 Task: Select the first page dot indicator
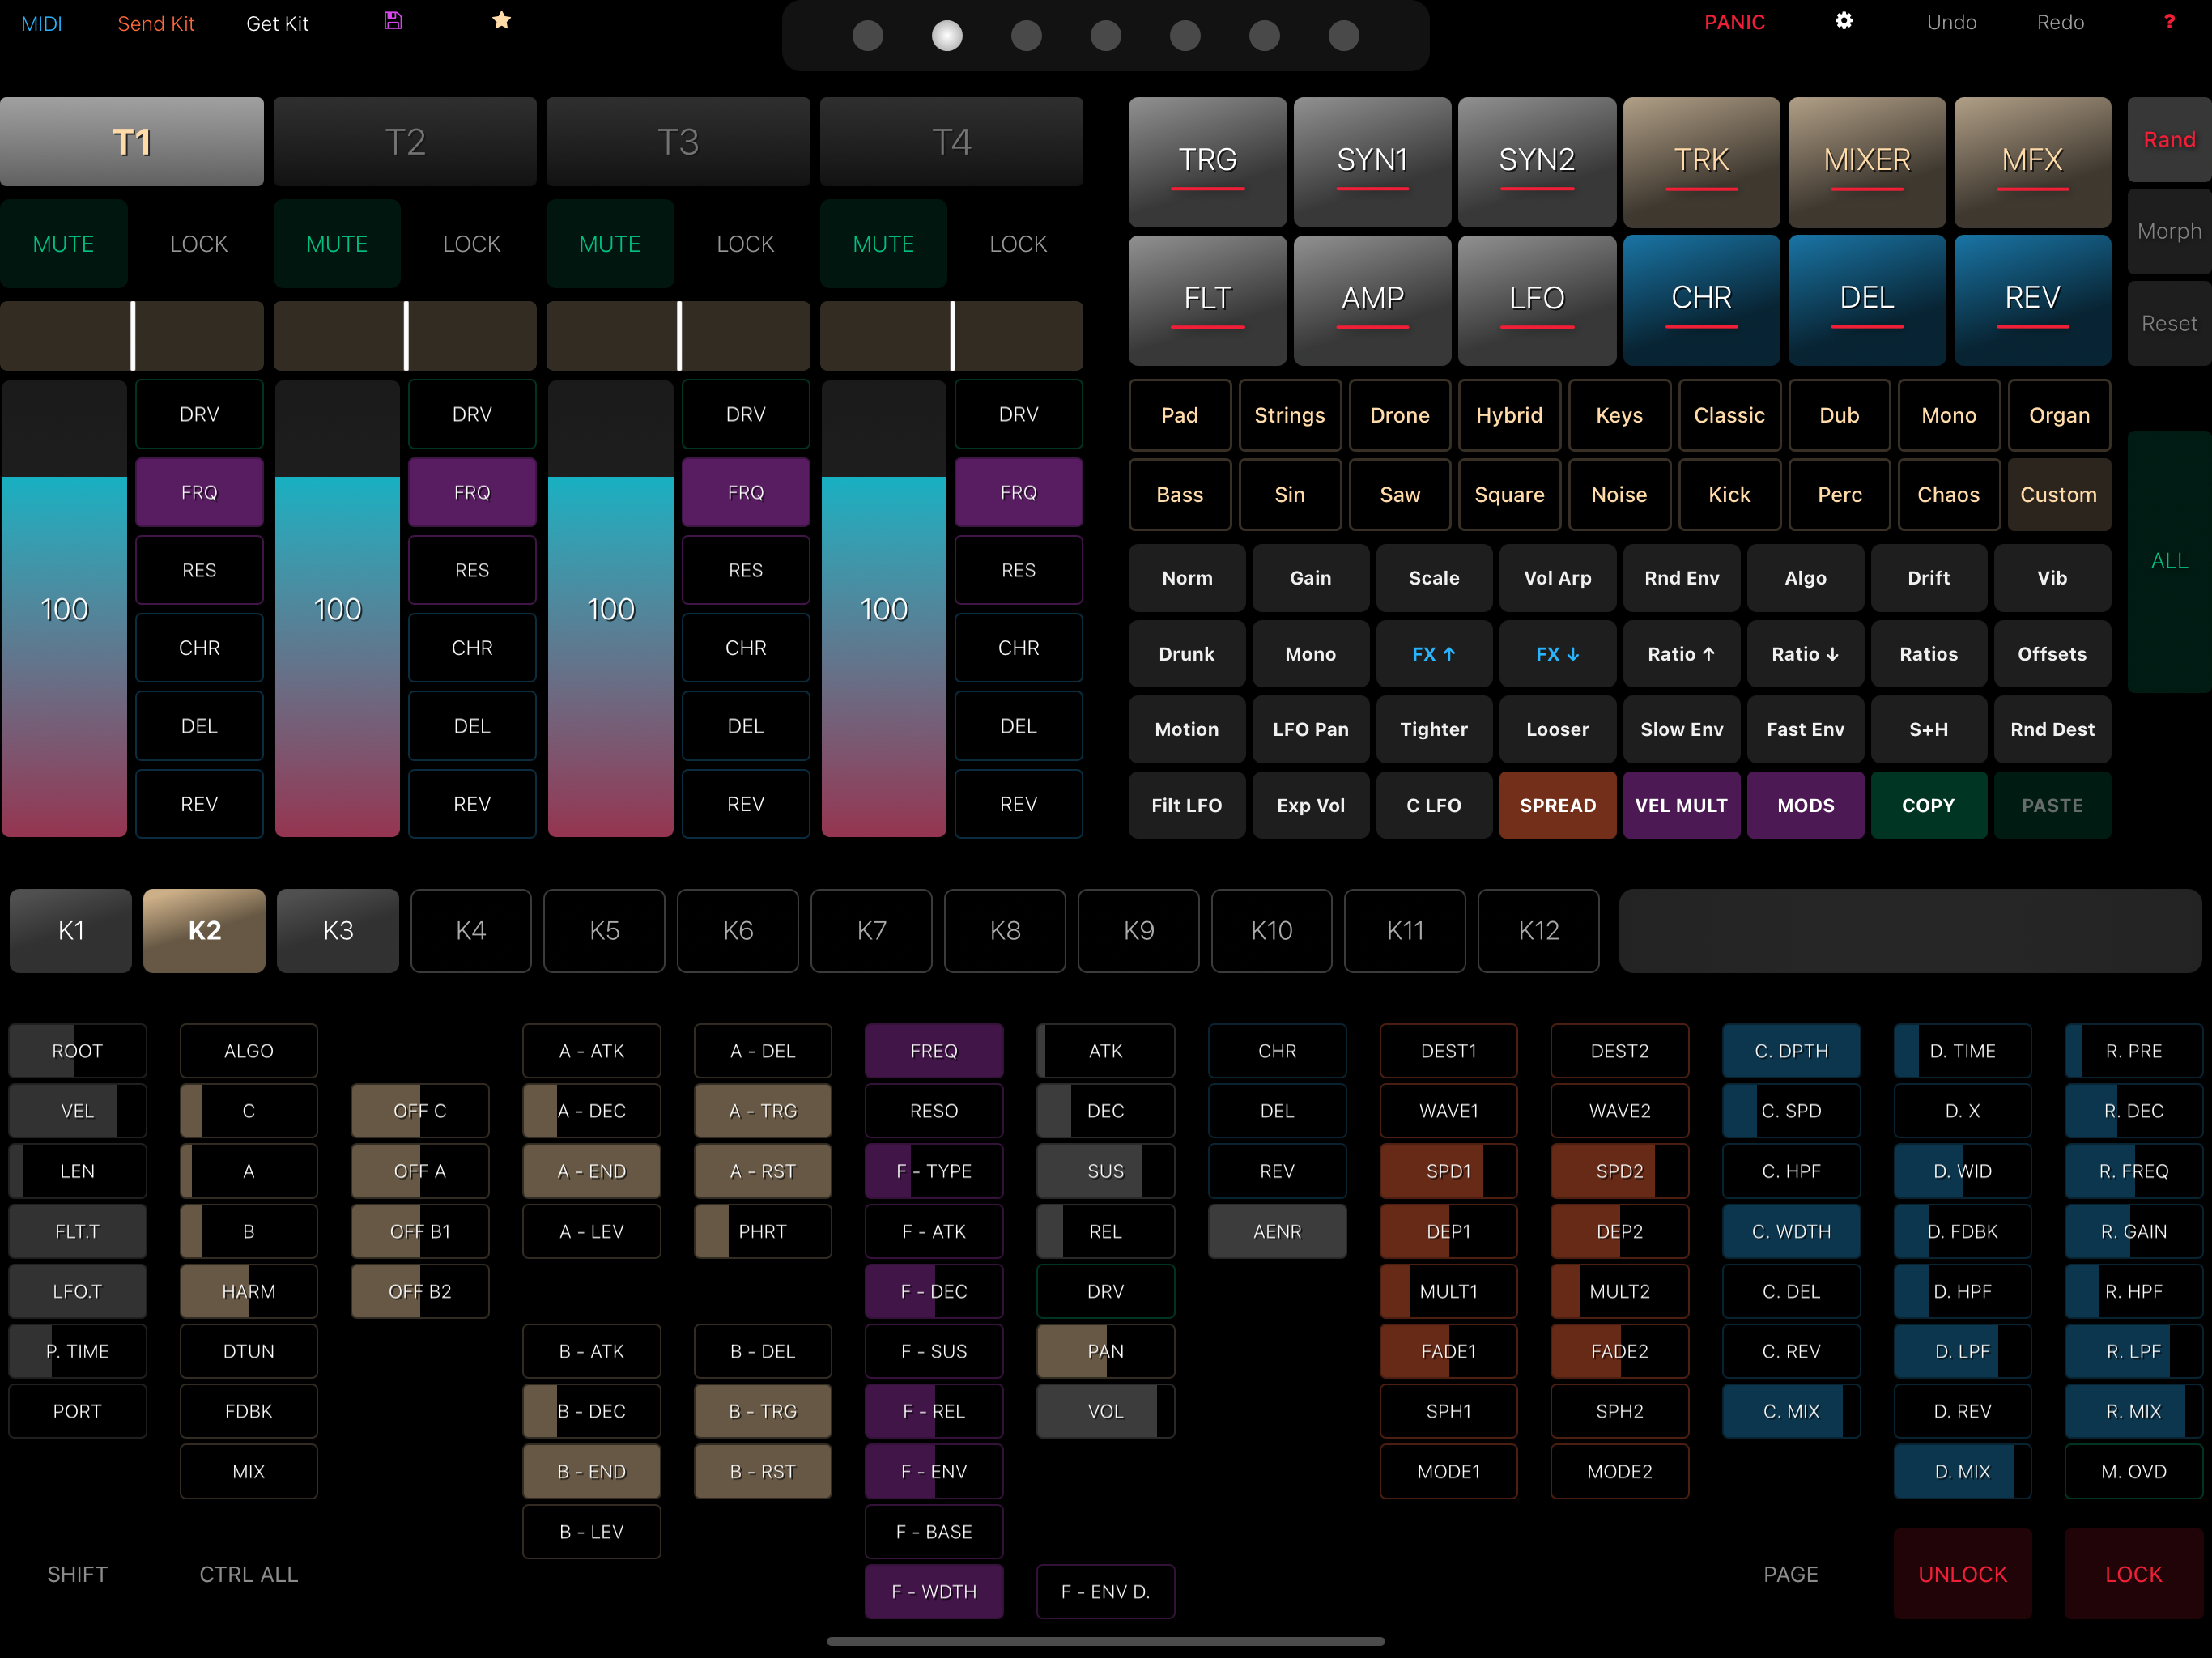pyautogui.click(x=868, y=36)
